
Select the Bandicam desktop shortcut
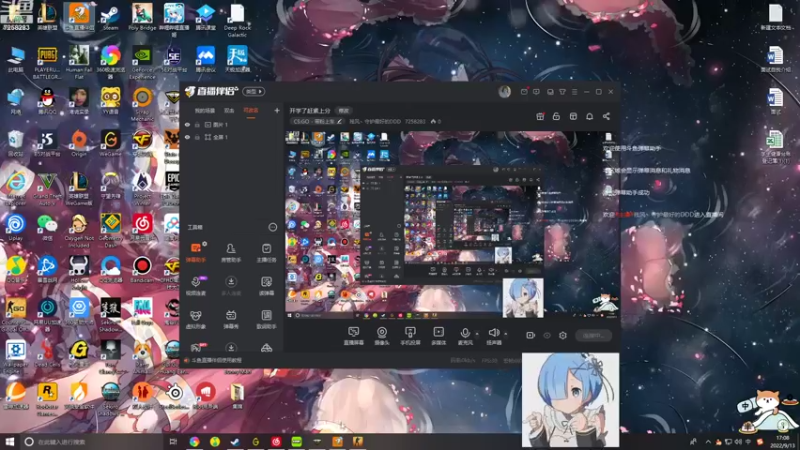(x=142, y=269)
